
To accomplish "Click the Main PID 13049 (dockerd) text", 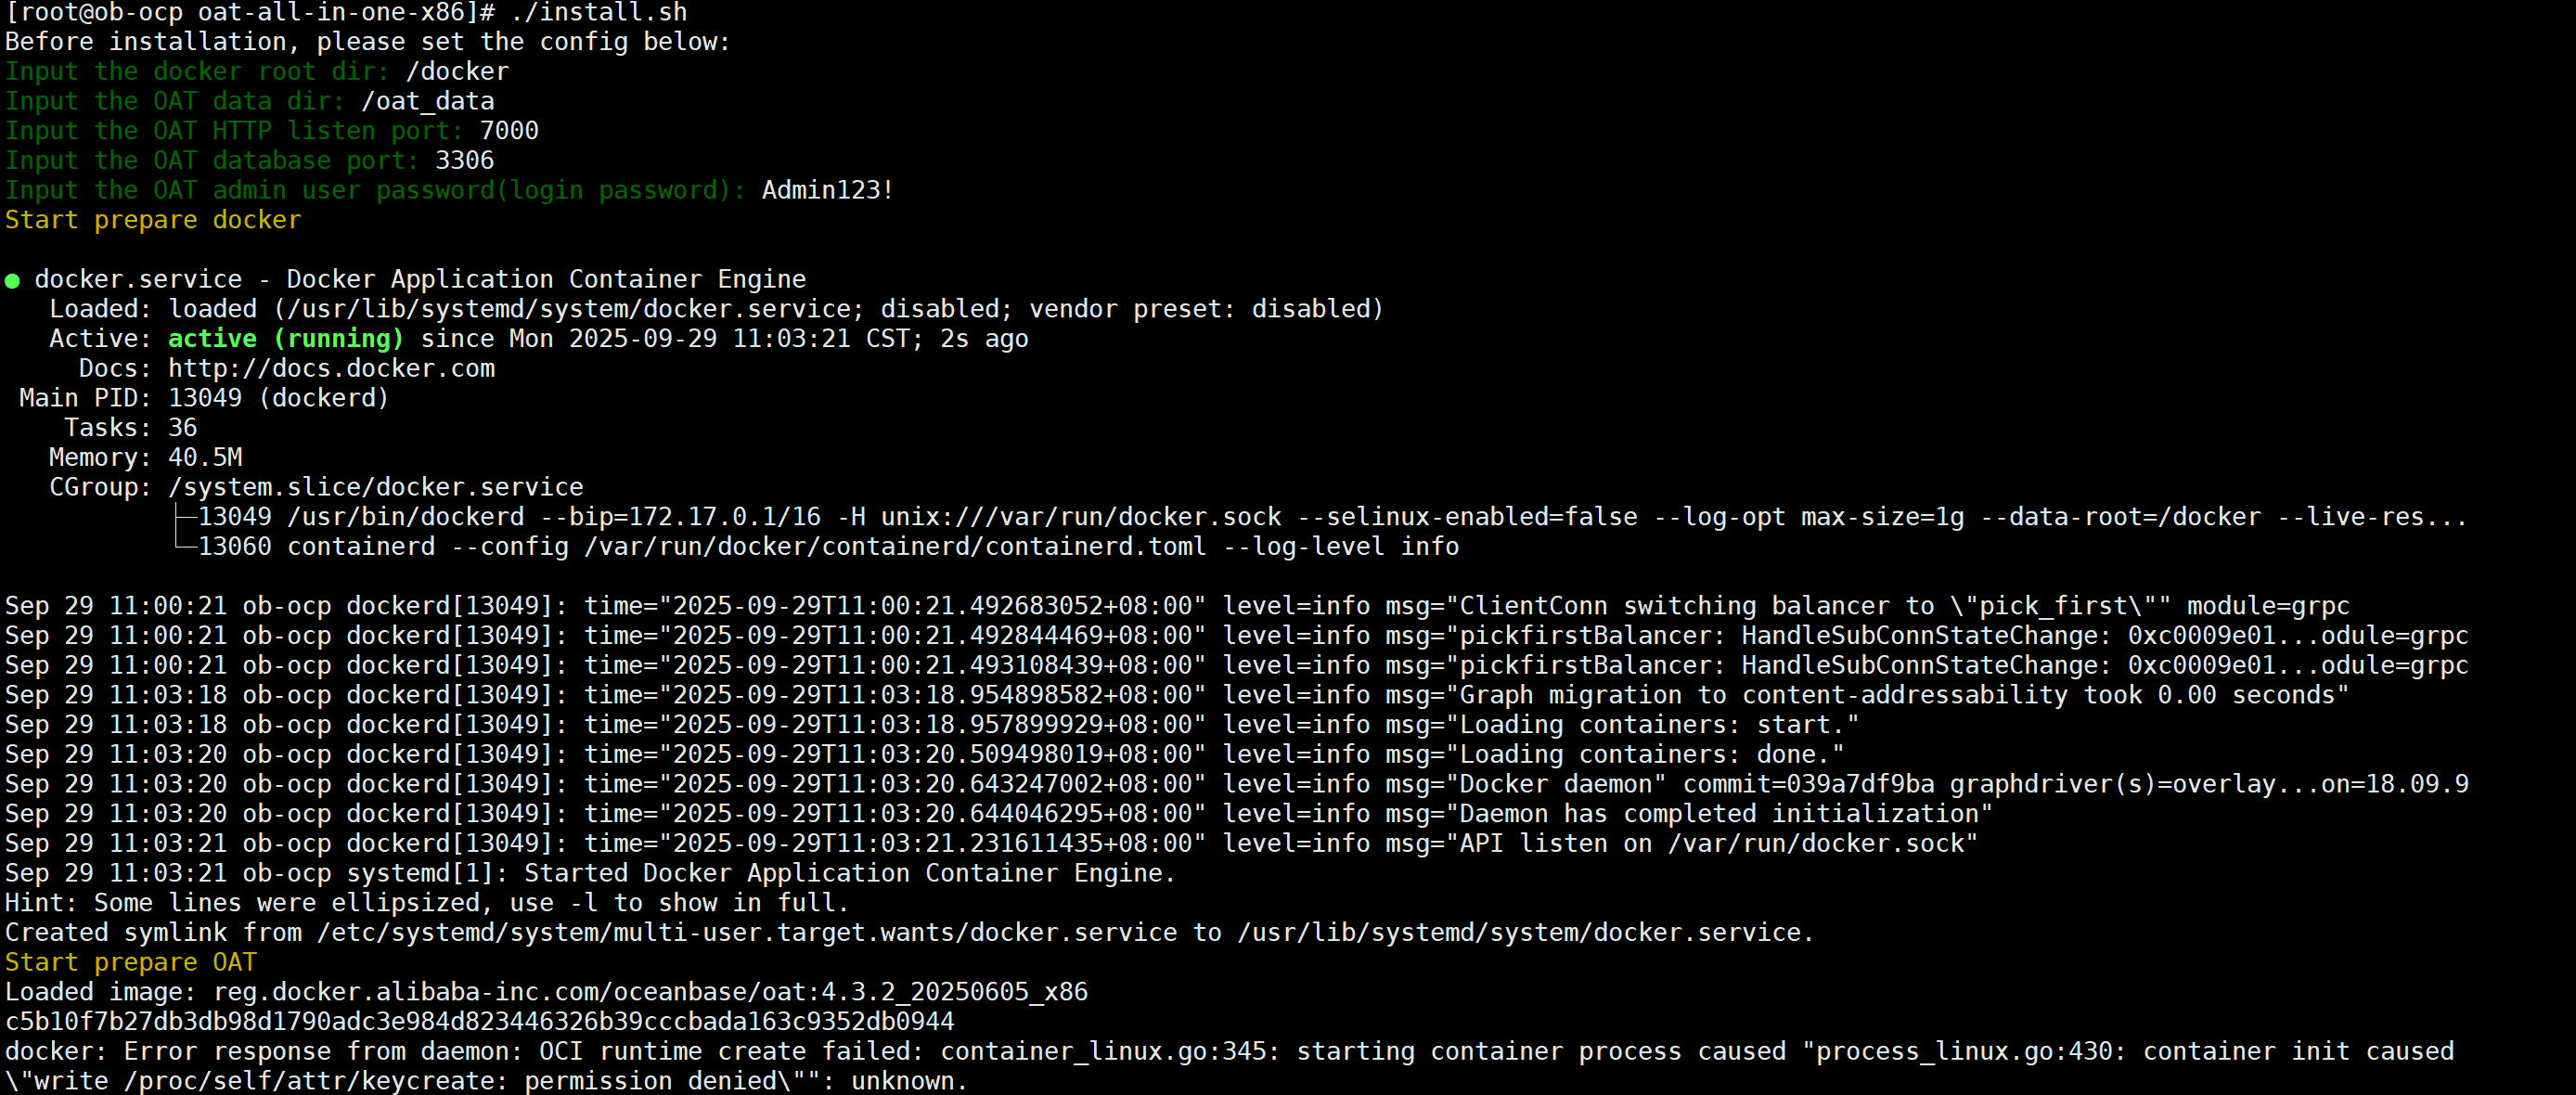I will coord(277,398).
